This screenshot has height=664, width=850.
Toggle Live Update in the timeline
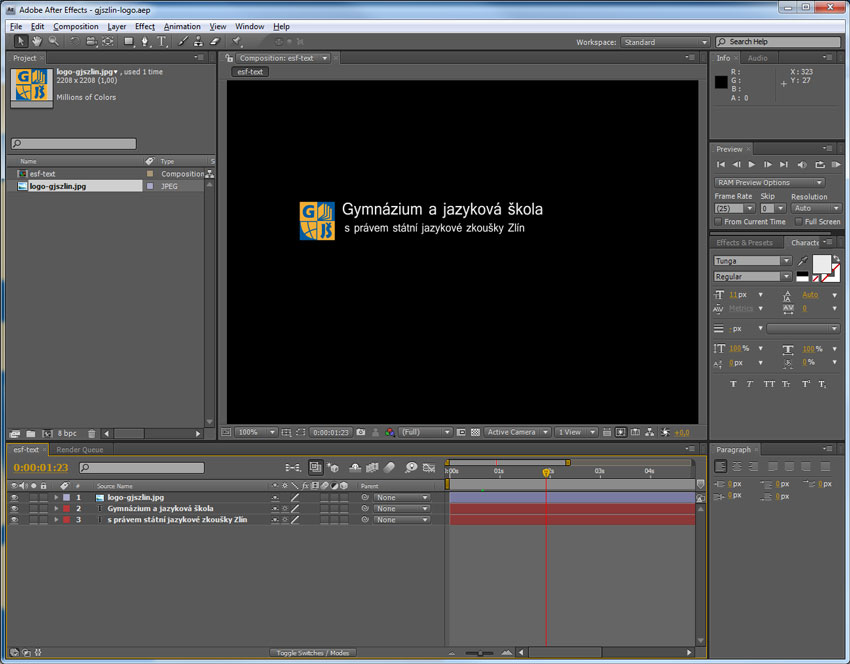tap(315, 467)
